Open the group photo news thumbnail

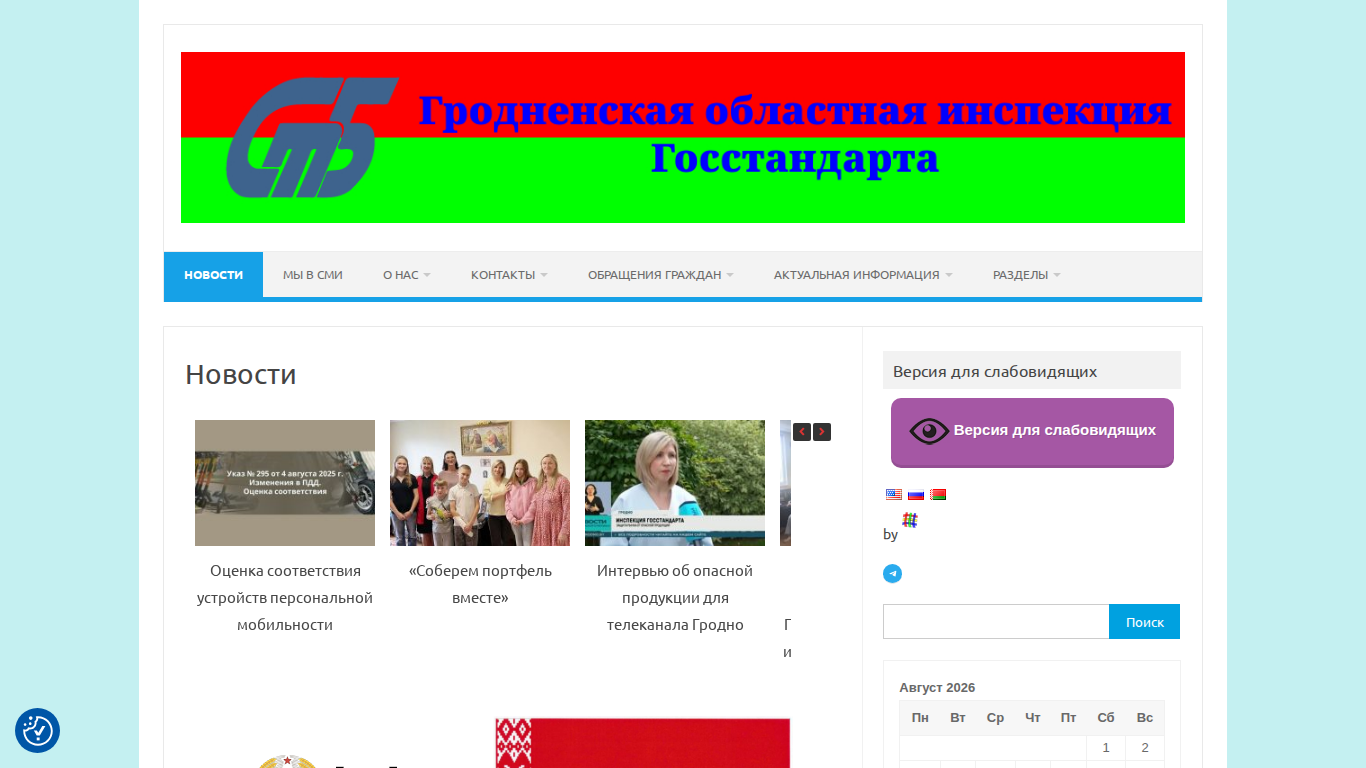pos(480,483)
